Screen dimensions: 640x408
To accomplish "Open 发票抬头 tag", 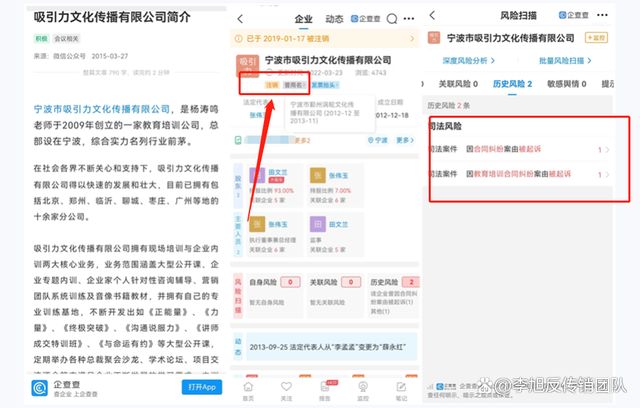I will [x=325, y=85].
